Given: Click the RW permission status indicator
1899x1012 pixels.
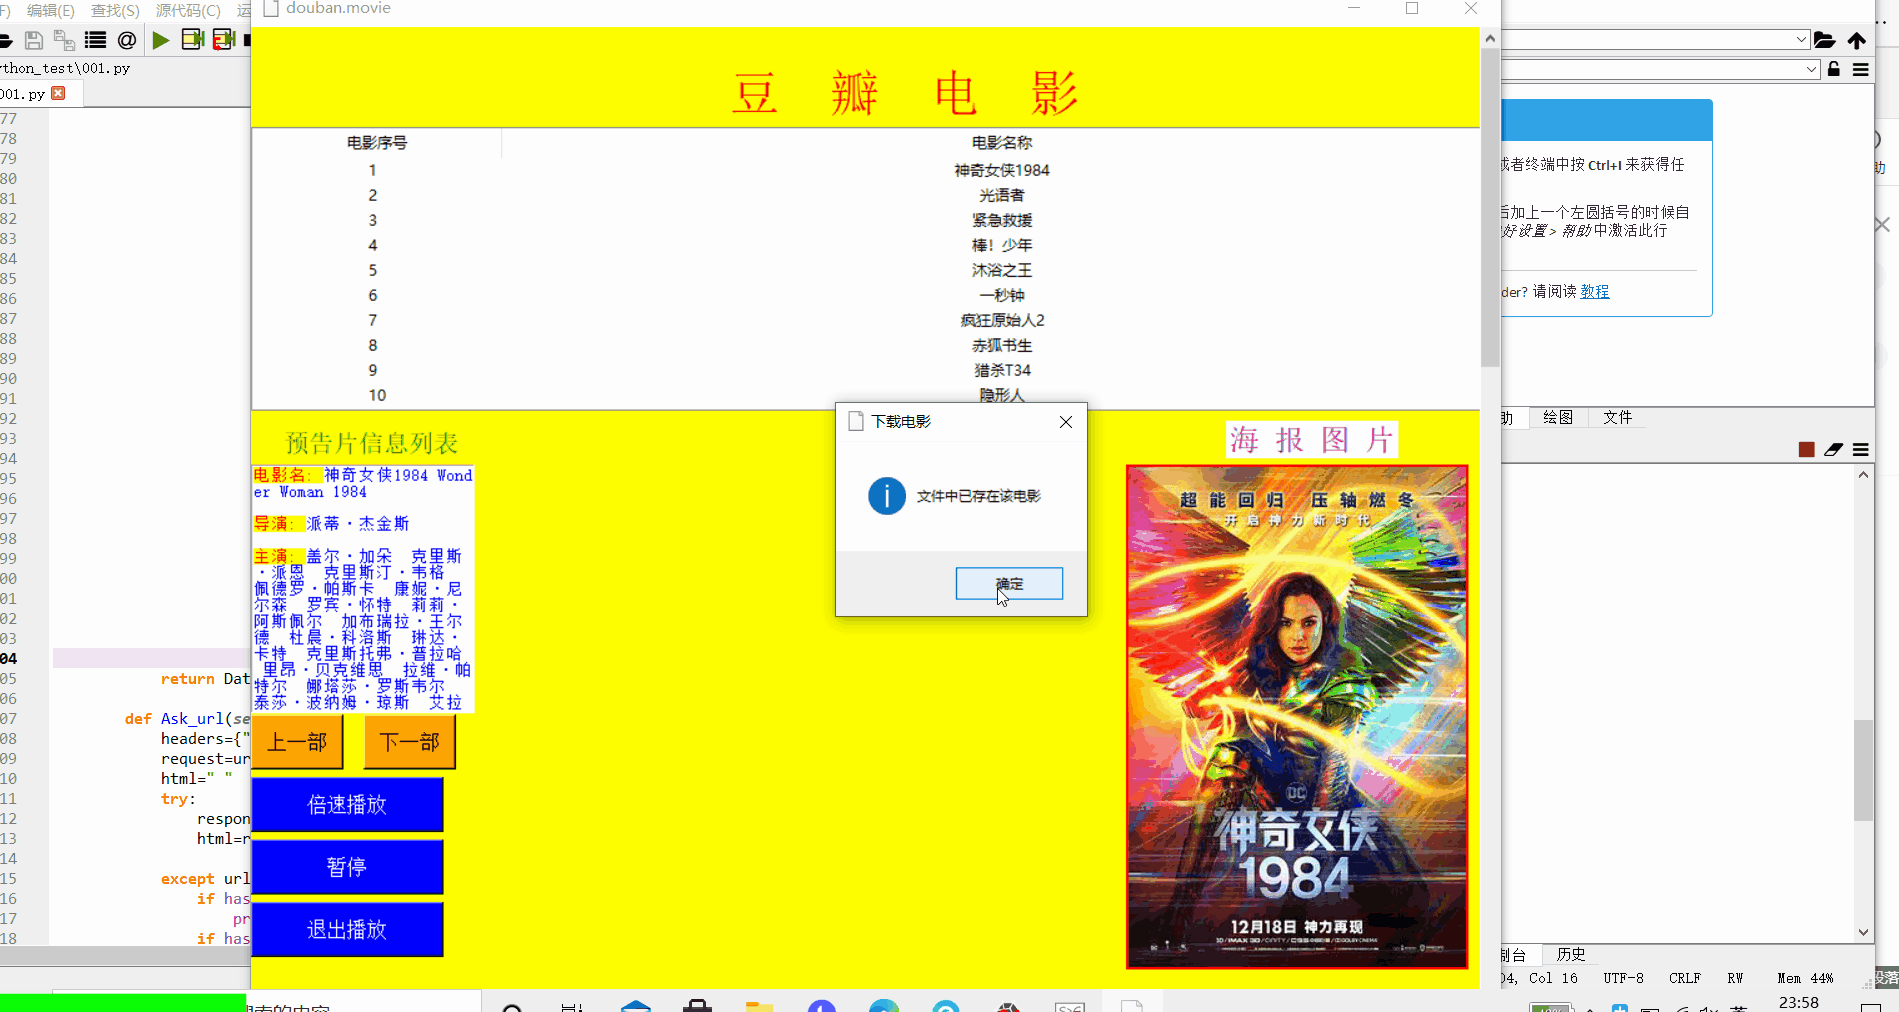Looking at the screenshot, I should (1735, 978).
